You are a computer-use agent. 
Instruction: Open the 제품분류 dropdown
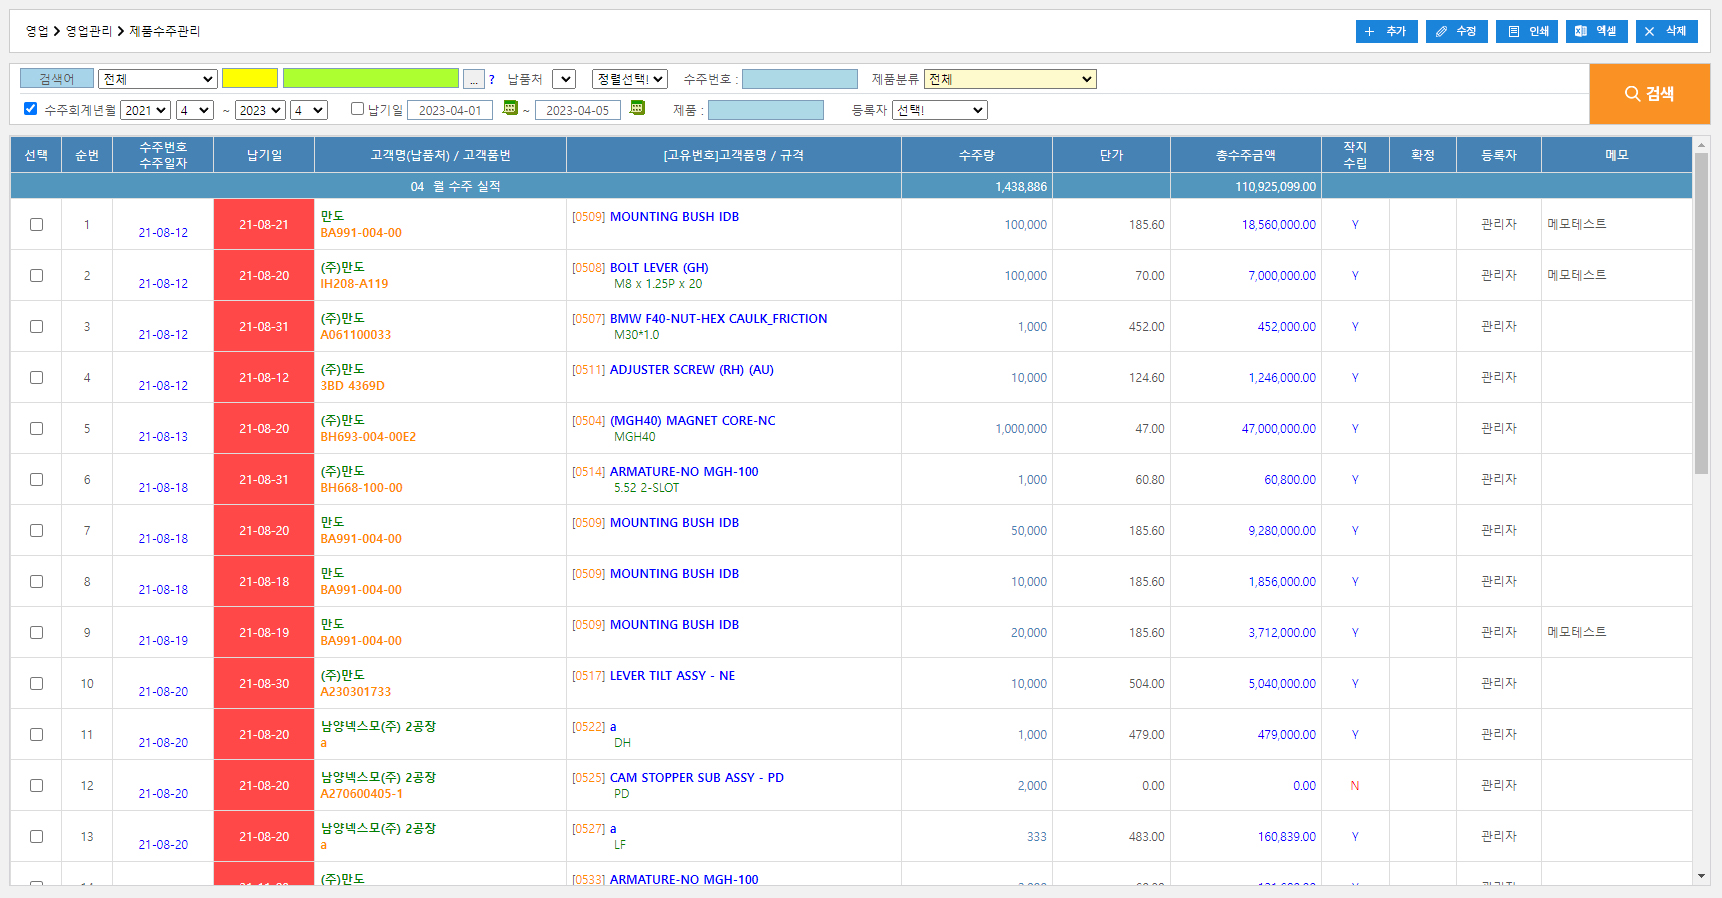pyautogui.click(x=1010, y=79)
